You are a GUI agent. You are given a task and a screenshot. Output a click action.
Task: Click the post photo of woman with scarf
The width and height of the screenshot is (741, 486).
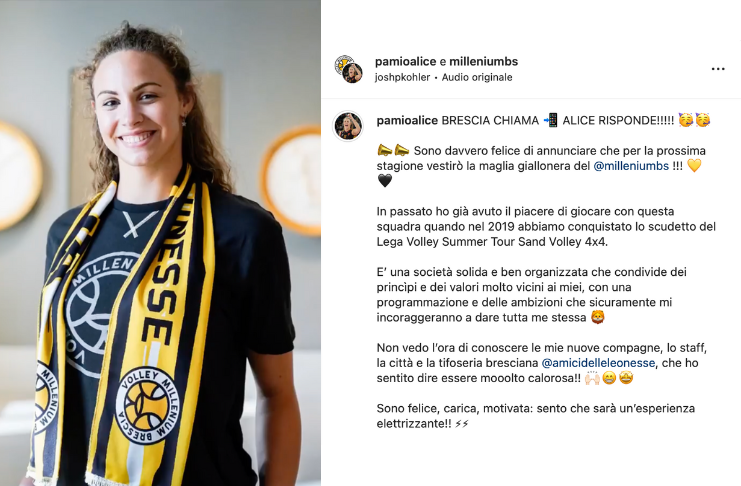point(160,243)
